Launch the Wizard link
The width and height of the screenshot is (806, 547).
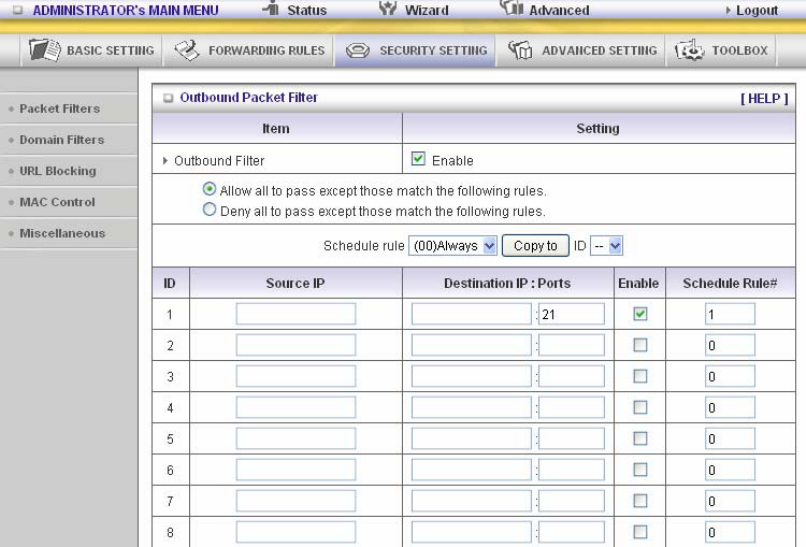(426, 10)
